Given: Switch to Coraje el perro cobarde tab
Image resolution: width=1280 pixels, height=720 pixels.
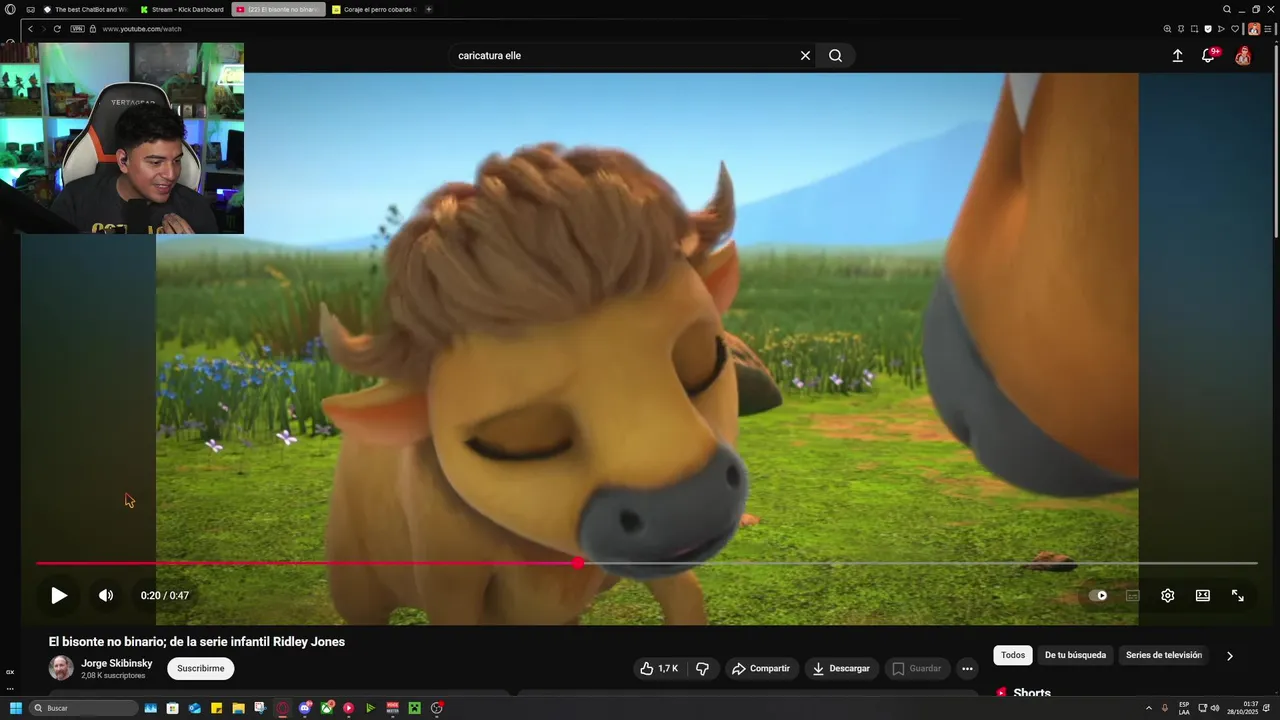Looking at the screenshot, I should (375, 9).
